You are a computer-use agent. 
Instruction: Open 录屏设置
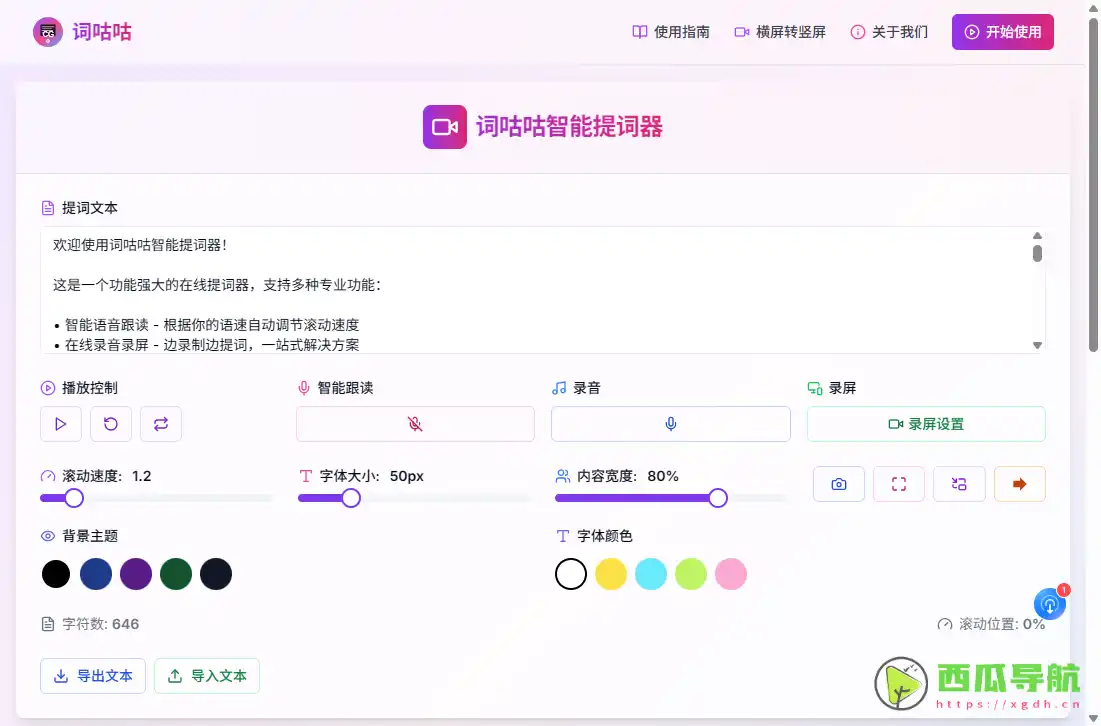pyautogui.click(x=926, y=424)
